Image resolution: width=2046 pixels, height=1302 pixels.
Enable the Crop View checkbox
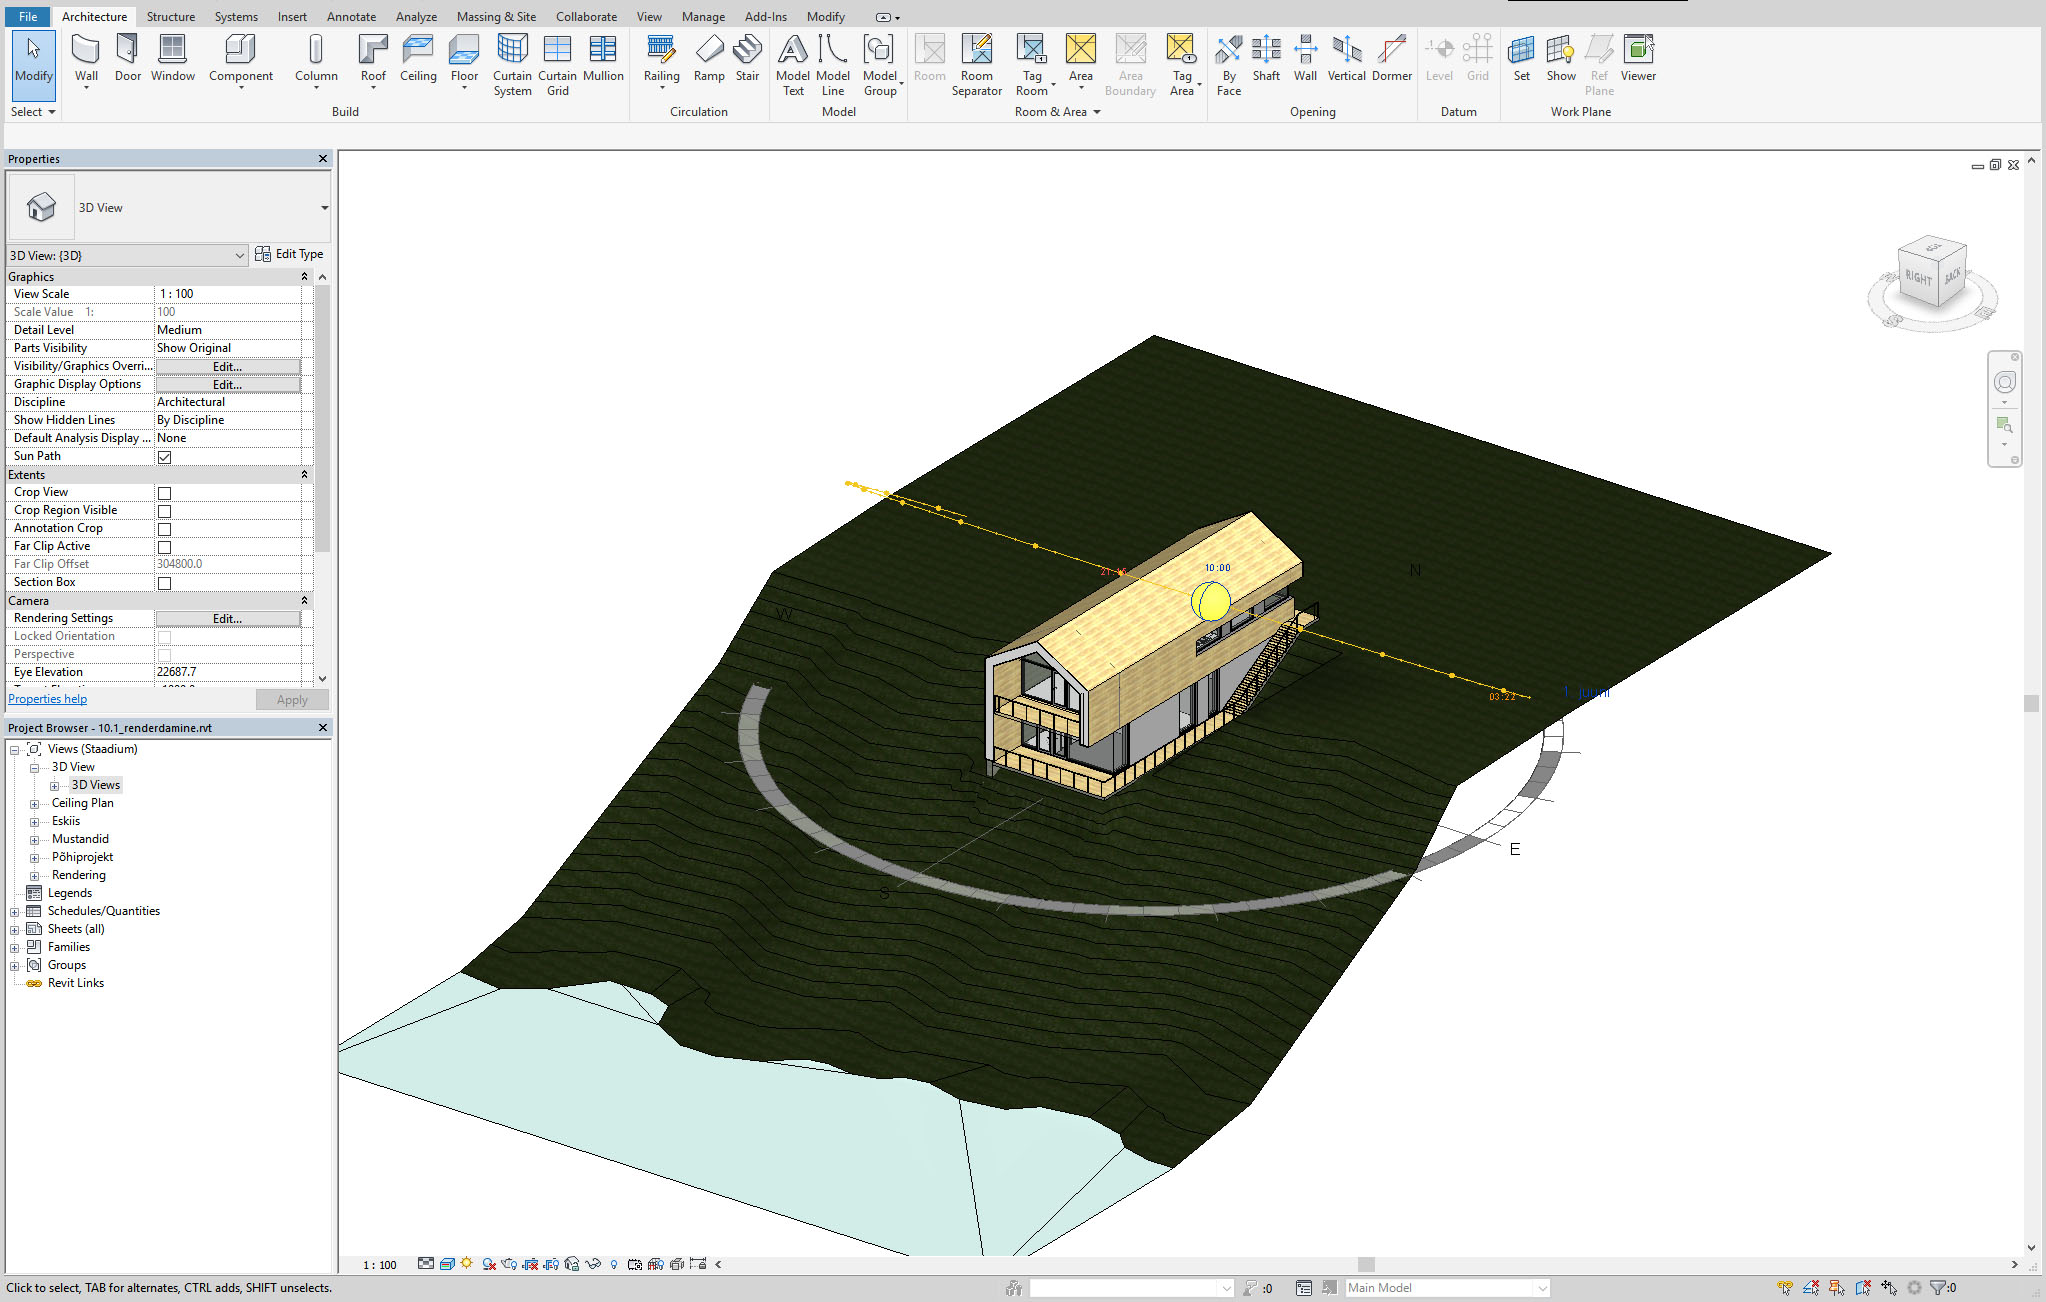click(165, 493)
